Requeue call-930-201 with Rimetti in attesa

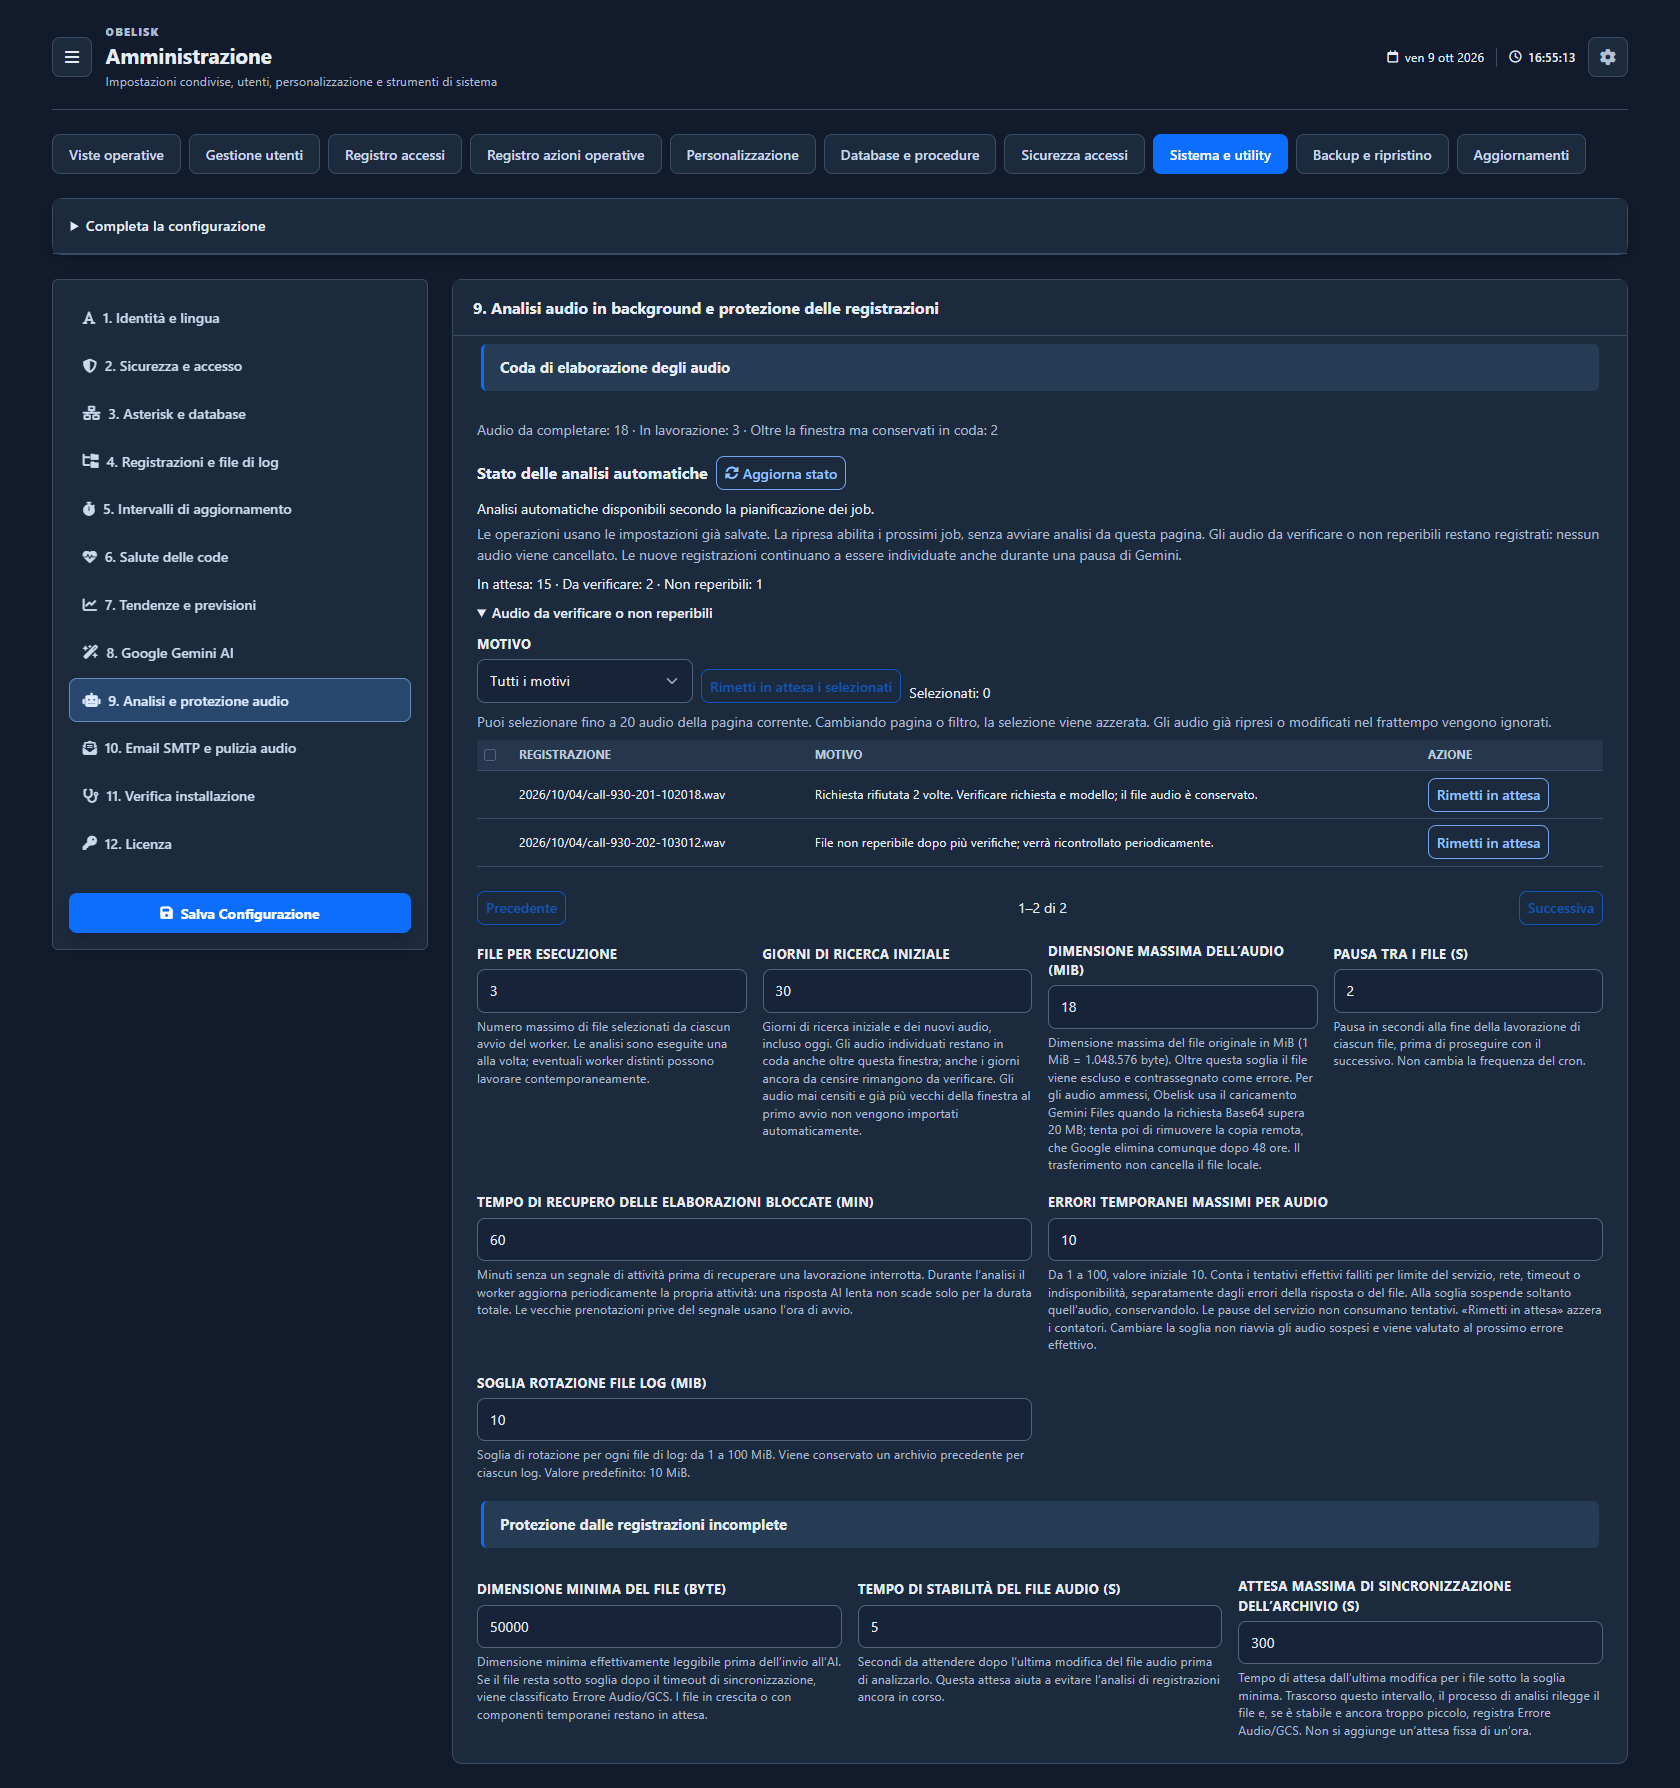tap(1488, 795)
